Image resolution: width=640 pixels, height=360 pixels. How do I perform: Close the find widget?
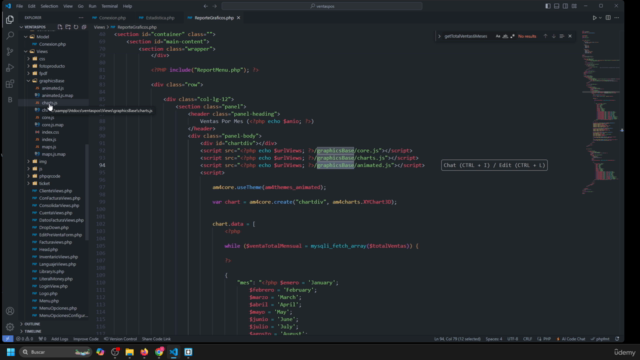570,36
